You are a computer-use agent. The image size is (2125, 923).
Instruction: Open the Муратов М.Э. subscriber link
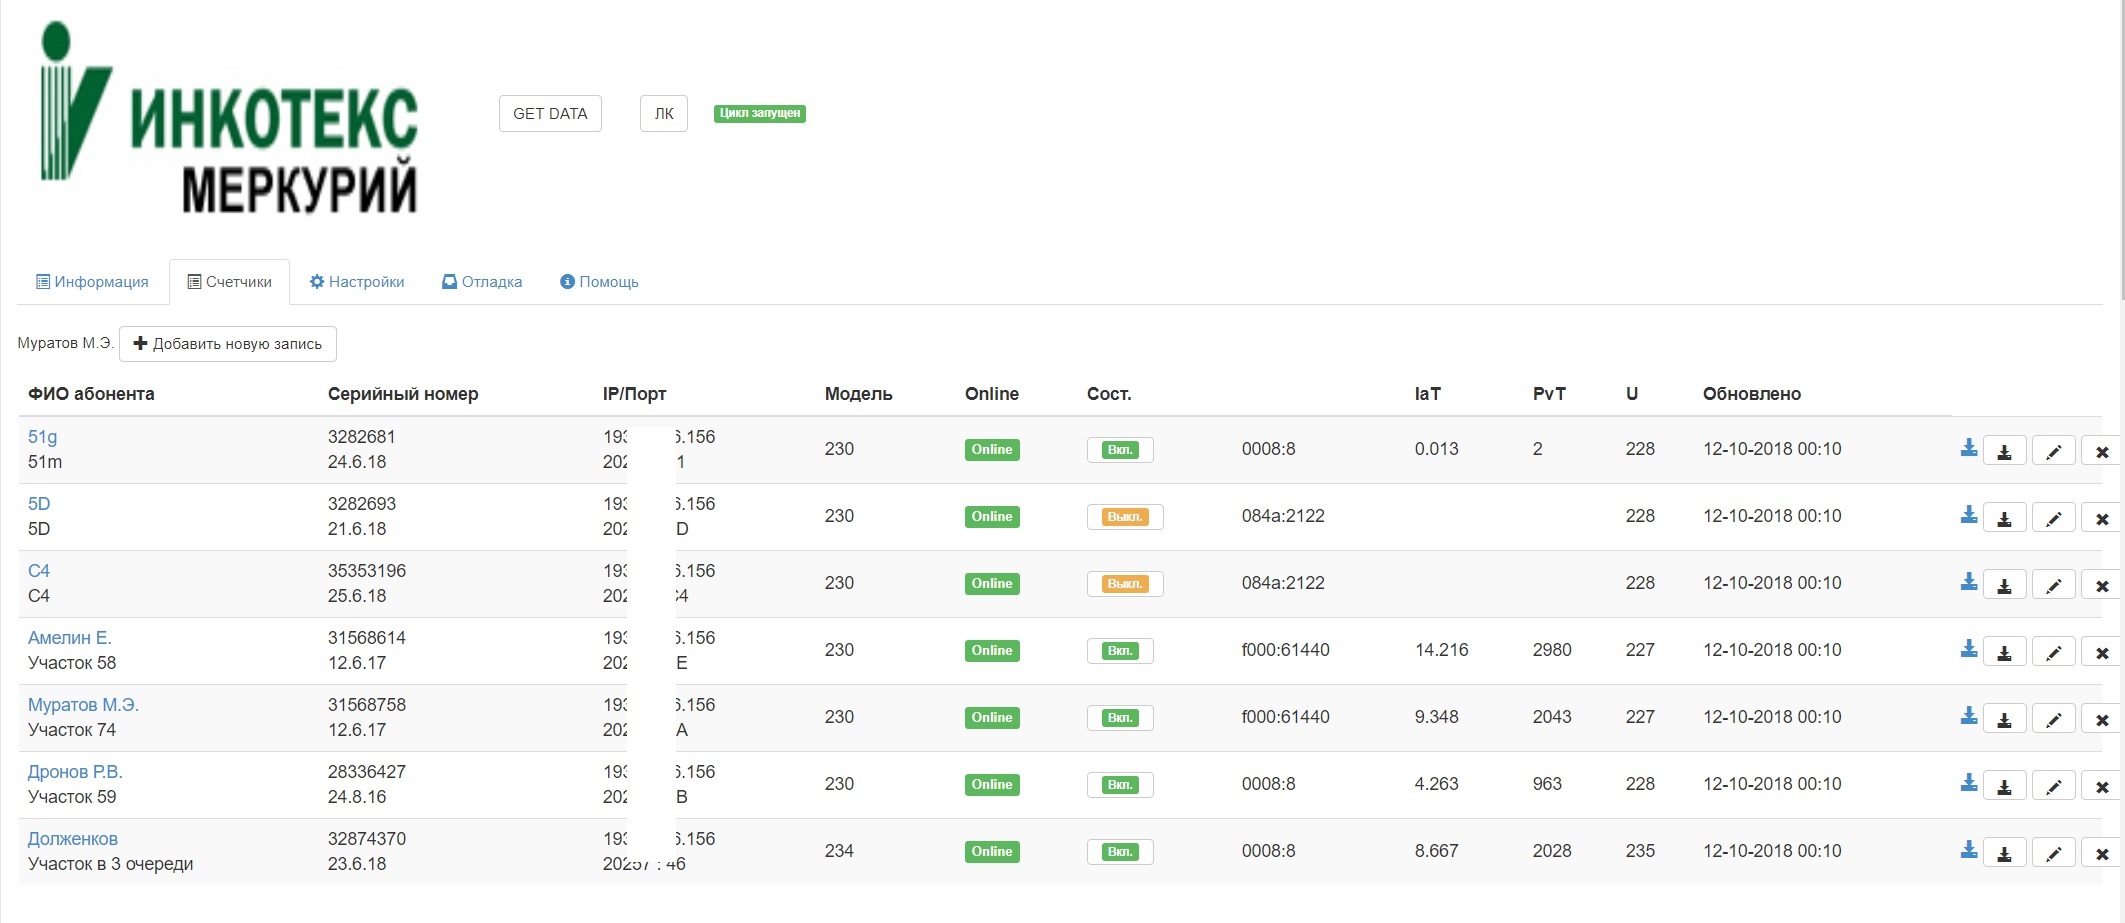83,705
